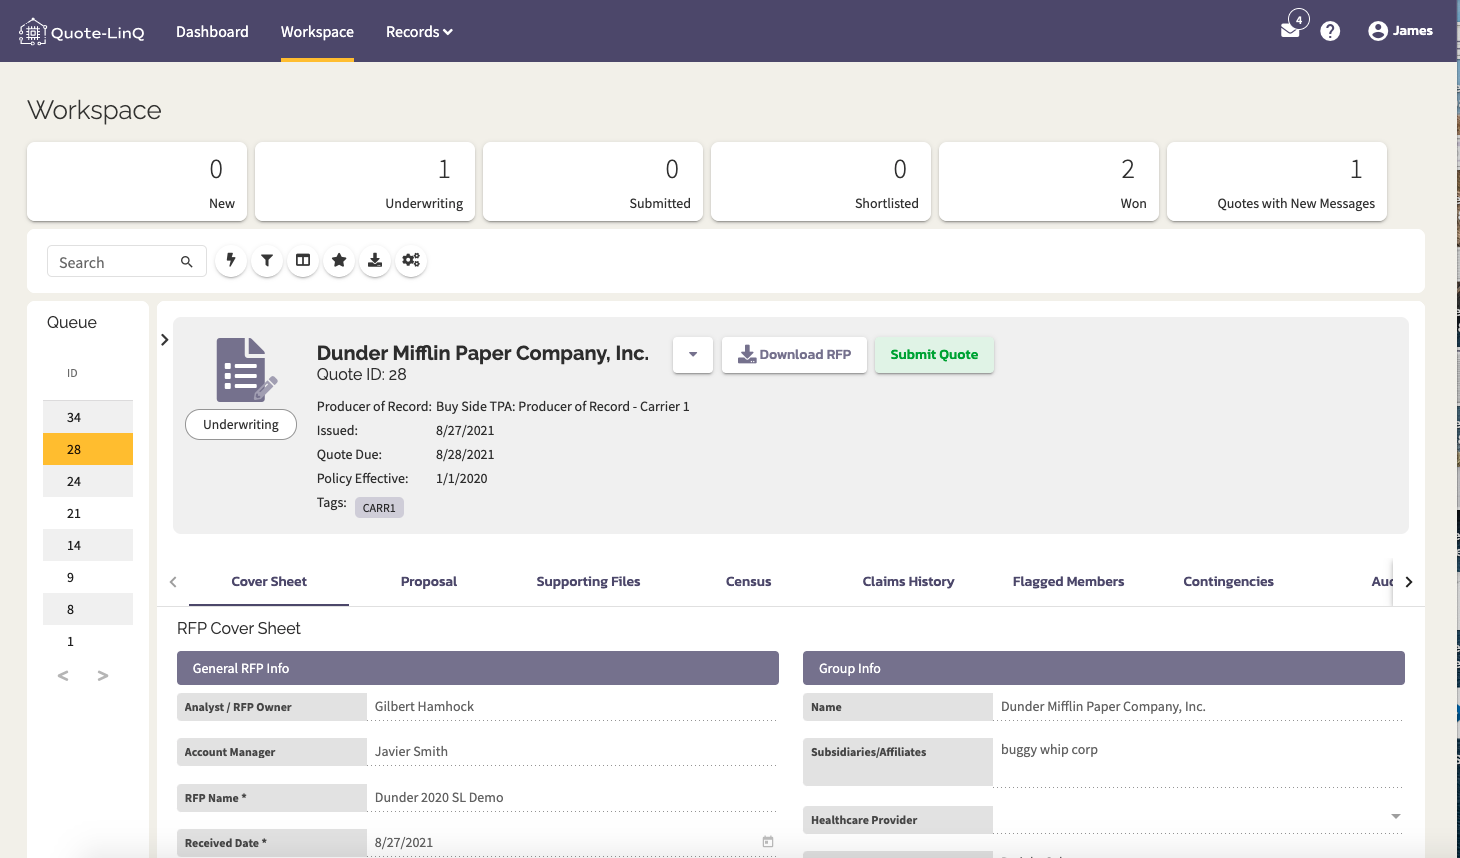Click the Underwriting status button
1460x858 pixels.
coord(241,425)
